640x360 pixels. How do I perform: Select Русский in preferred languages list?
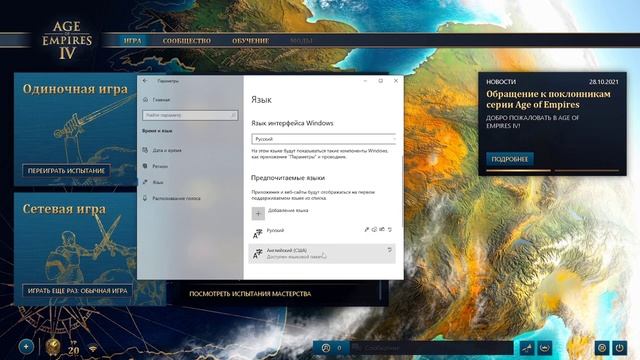click(322, 233)
